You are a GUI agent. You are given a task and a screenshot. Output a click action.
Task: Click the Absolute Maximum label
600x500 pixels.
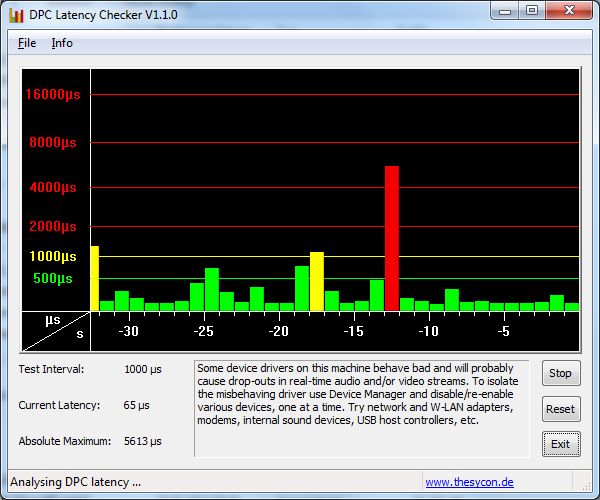pyautogui.click(x=65, y=441)
